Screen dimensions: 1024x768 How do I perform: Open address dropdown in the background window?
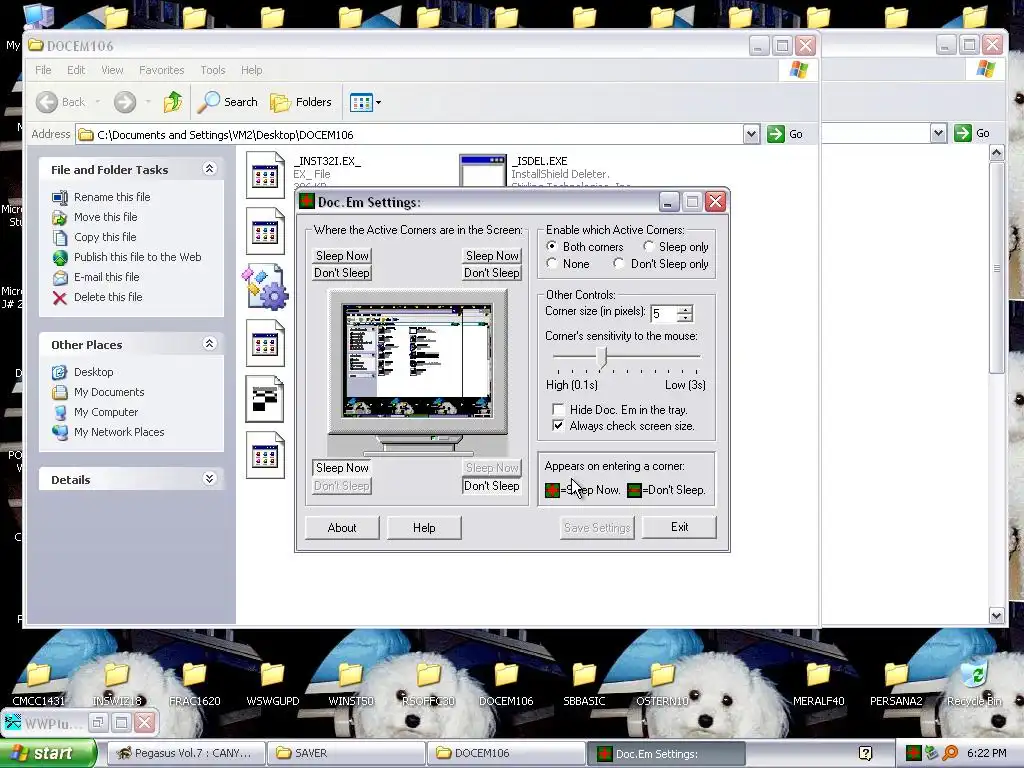(x=938, y=134)
